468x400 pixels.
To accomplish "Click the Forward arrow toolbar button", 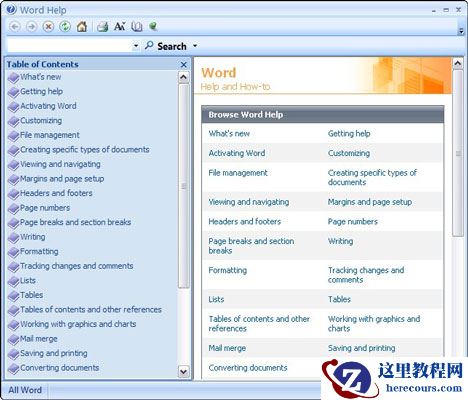I will coord(31,26).
